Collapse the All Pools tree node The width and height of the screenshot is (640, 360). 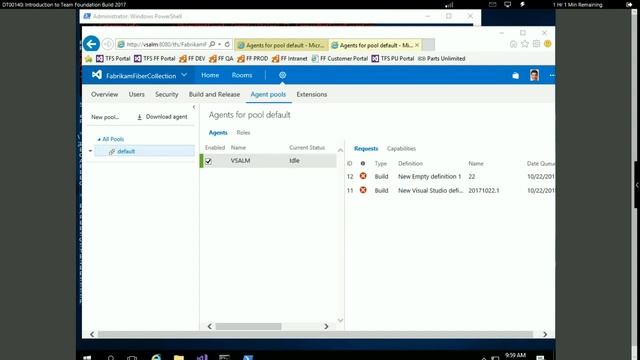tap(99, 139)
